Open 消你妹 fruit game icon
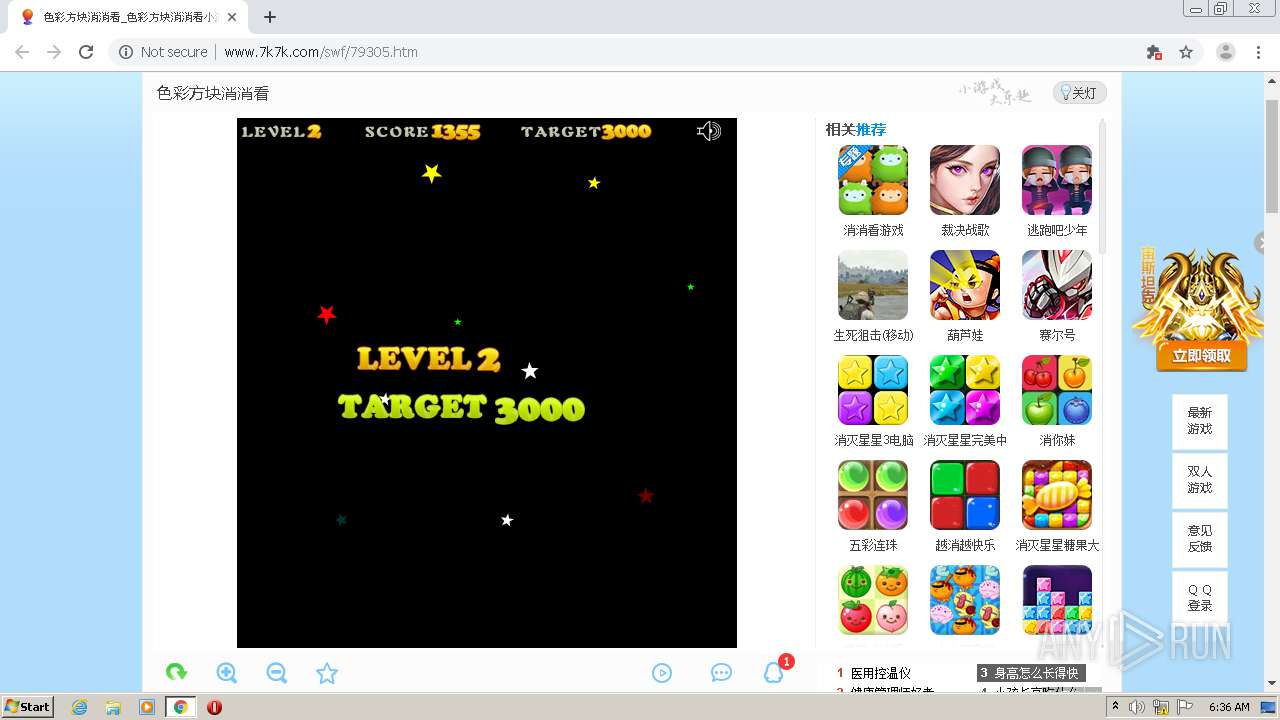 point(1057,390)
